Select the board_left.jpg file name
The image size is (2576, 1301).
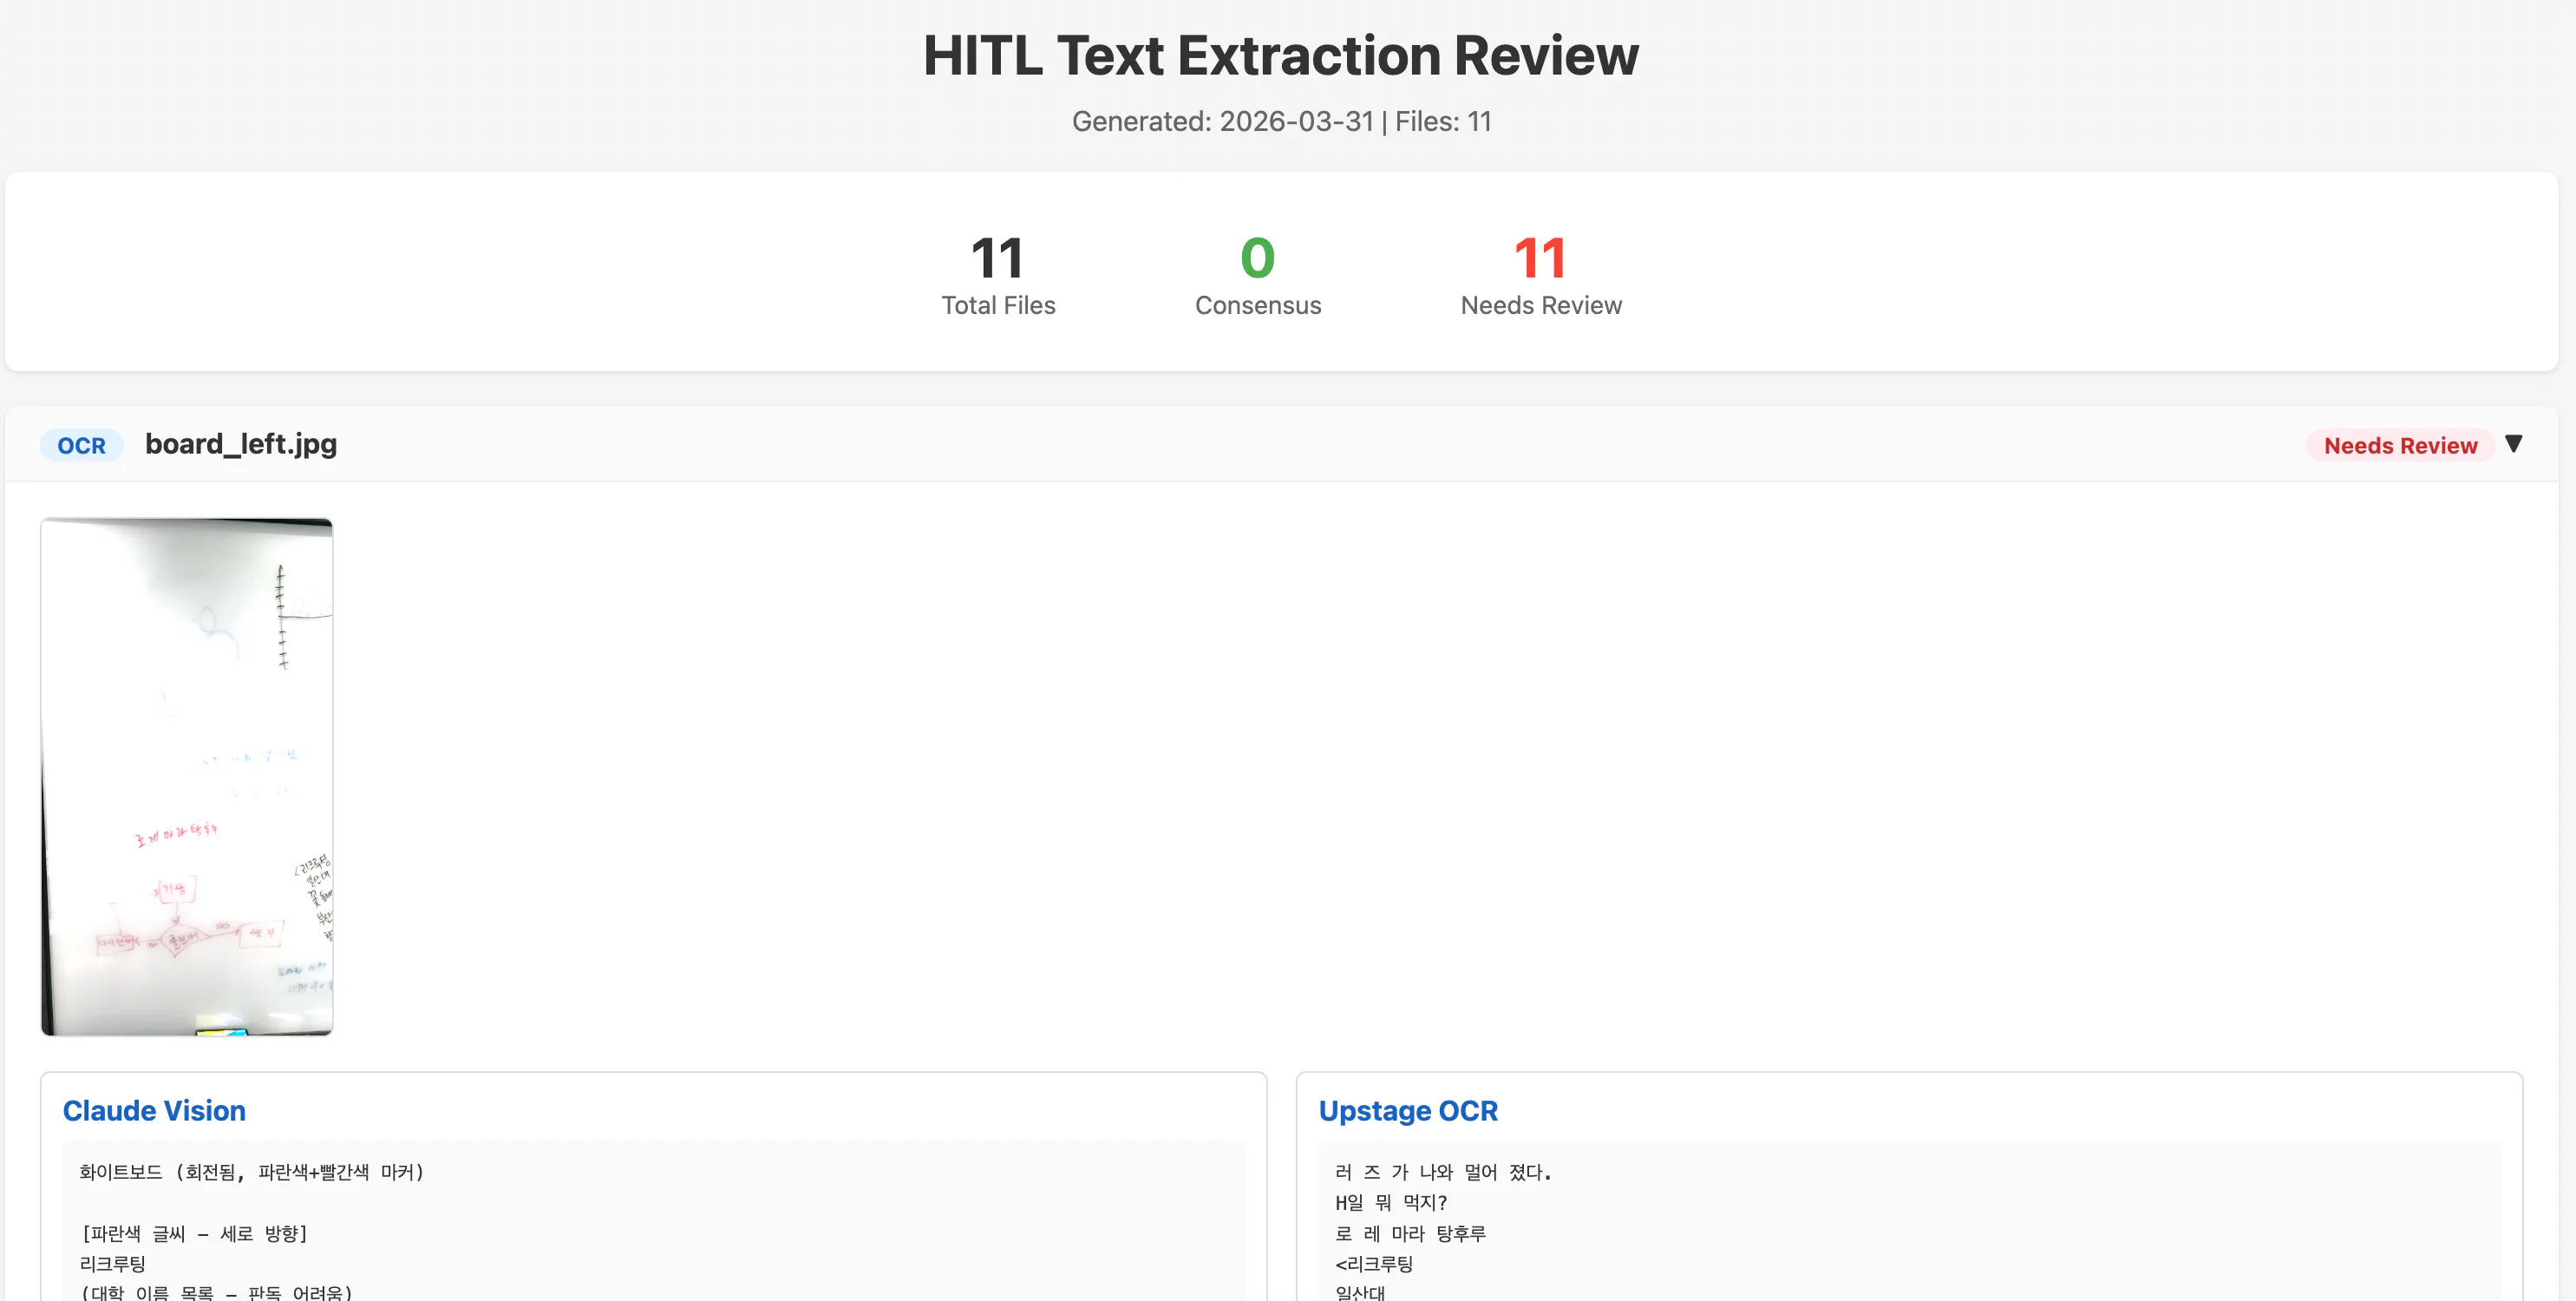pos(241,444)
